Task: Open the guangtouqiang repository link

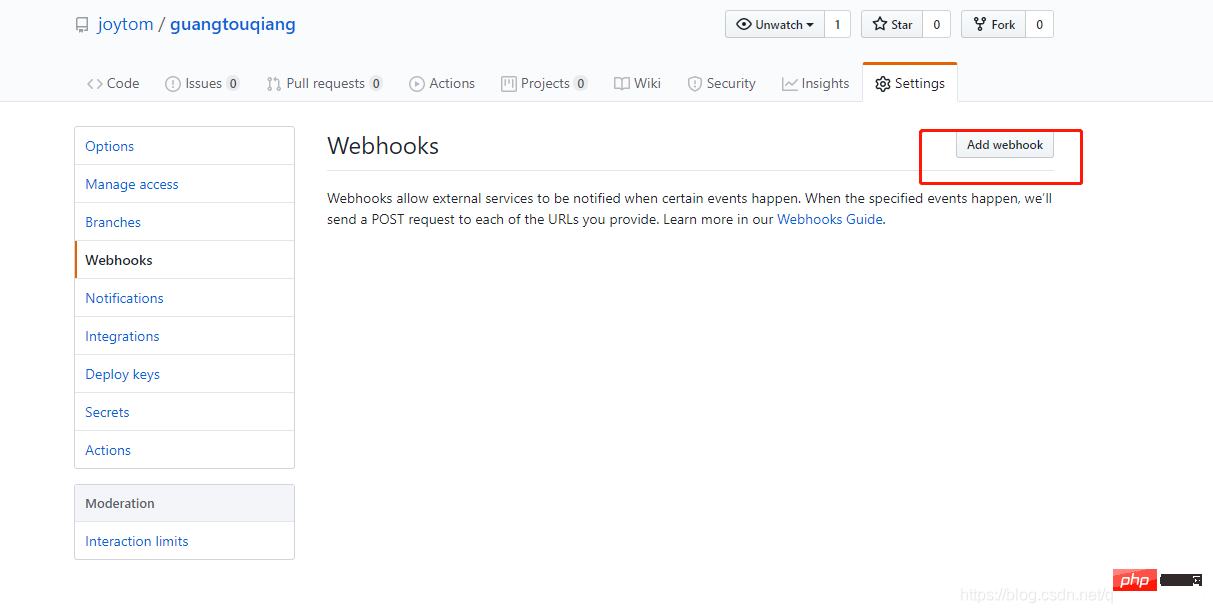Action: 233,25
